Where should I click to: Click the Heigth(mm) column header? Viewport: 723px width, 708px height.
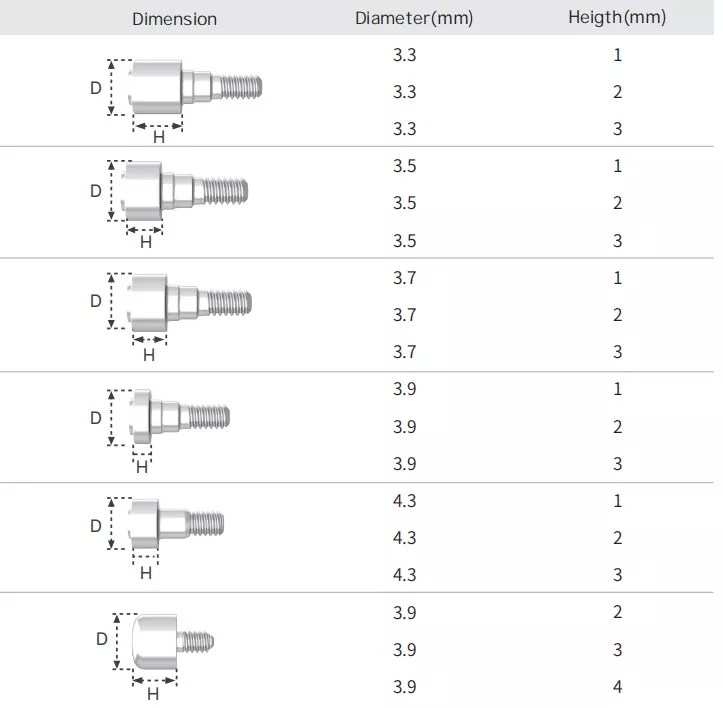click(617, 18)
